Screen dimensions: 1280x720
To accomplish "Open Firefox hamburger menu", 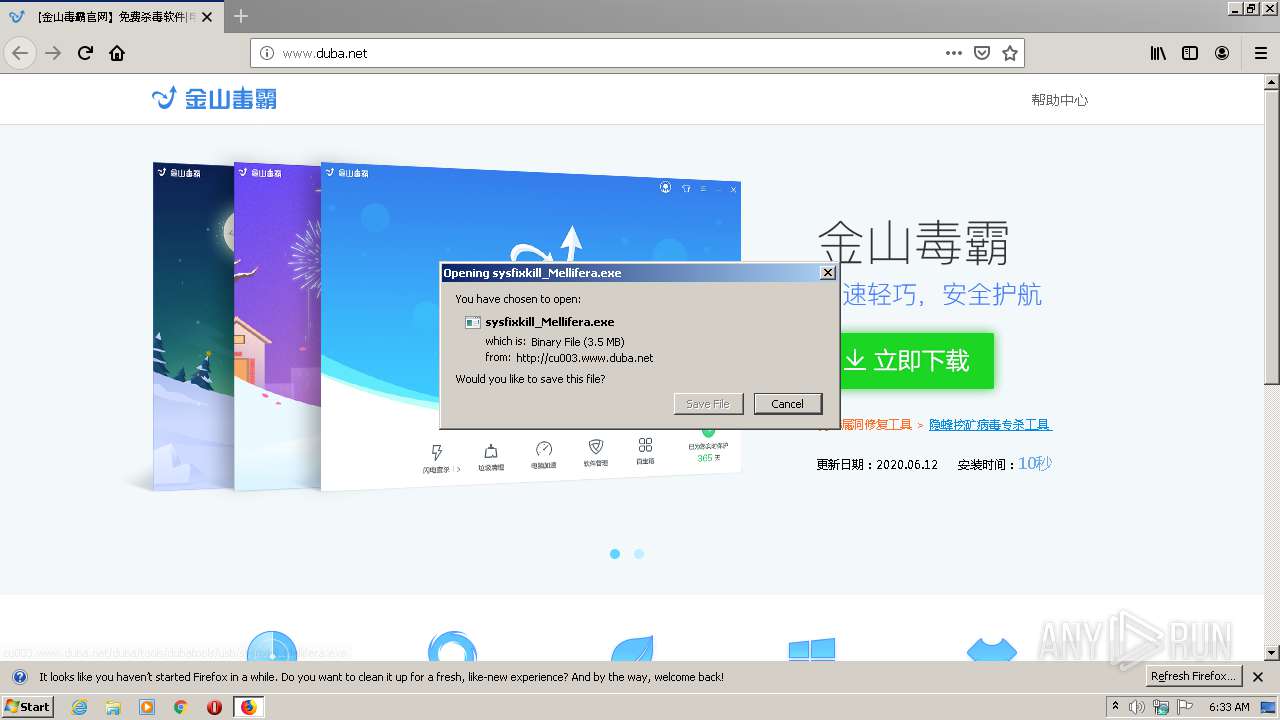I will click(x=1260, y=53).
